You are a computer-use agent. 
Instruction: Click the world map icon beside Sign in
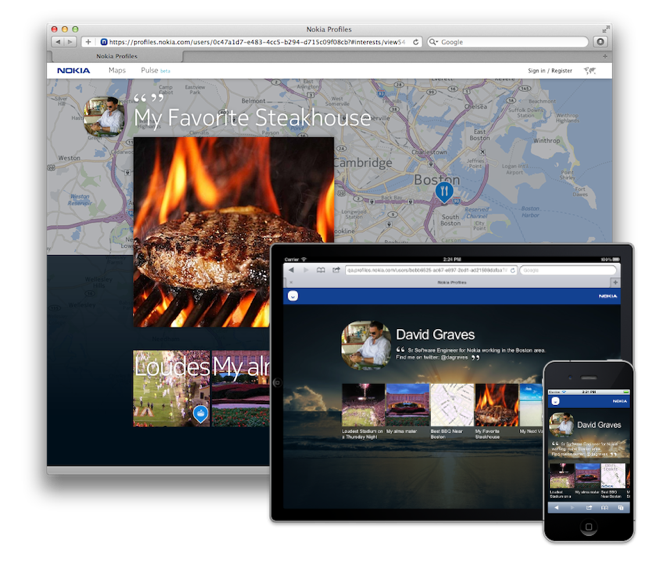590,70
